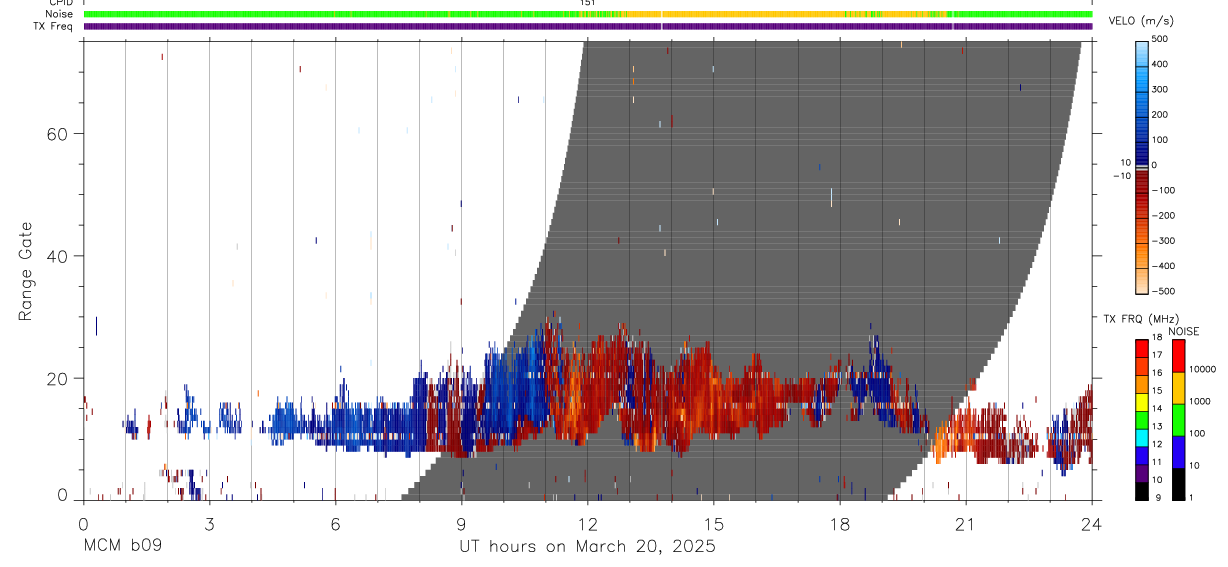Click the y-axis tick label "60"
This screenshot has width=1228, height=567.
[x=58, y=133]
